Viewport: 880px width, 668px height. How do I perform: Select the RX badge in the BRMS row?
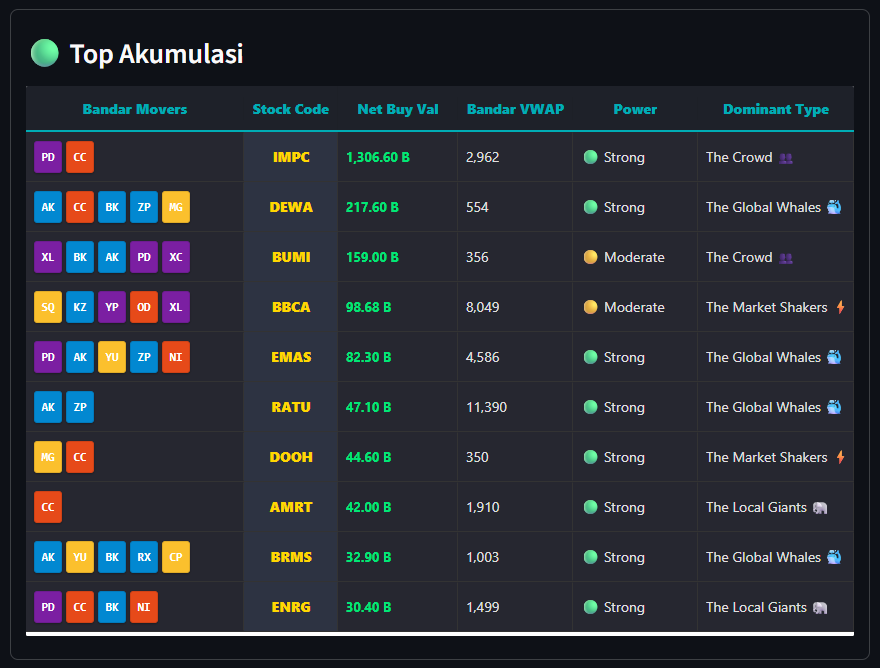[x=144, y=557]
